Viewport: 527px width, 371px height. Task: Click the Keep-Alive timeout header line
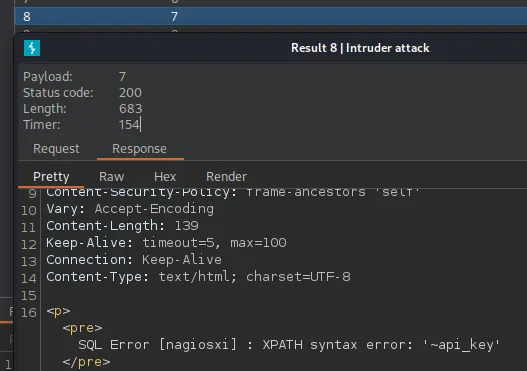click(x=166, y=243)
